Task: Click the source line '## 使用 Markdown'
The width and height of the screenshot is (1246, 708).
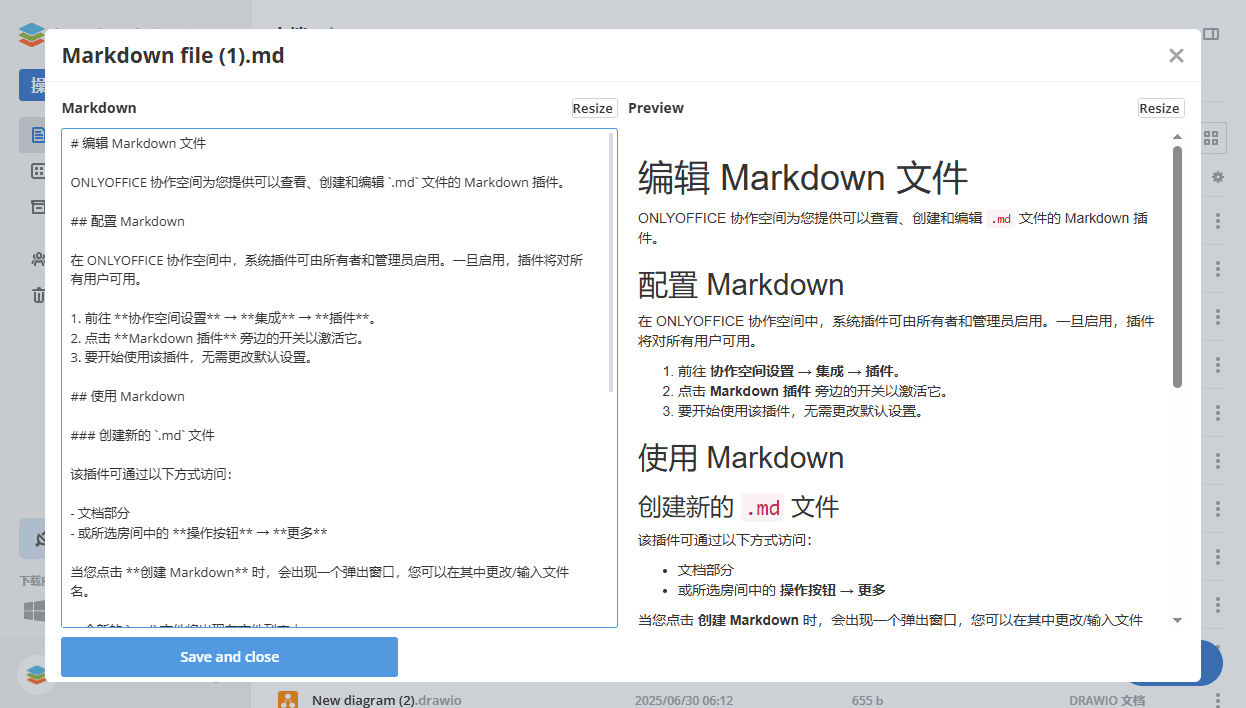Action: [128, 396]
